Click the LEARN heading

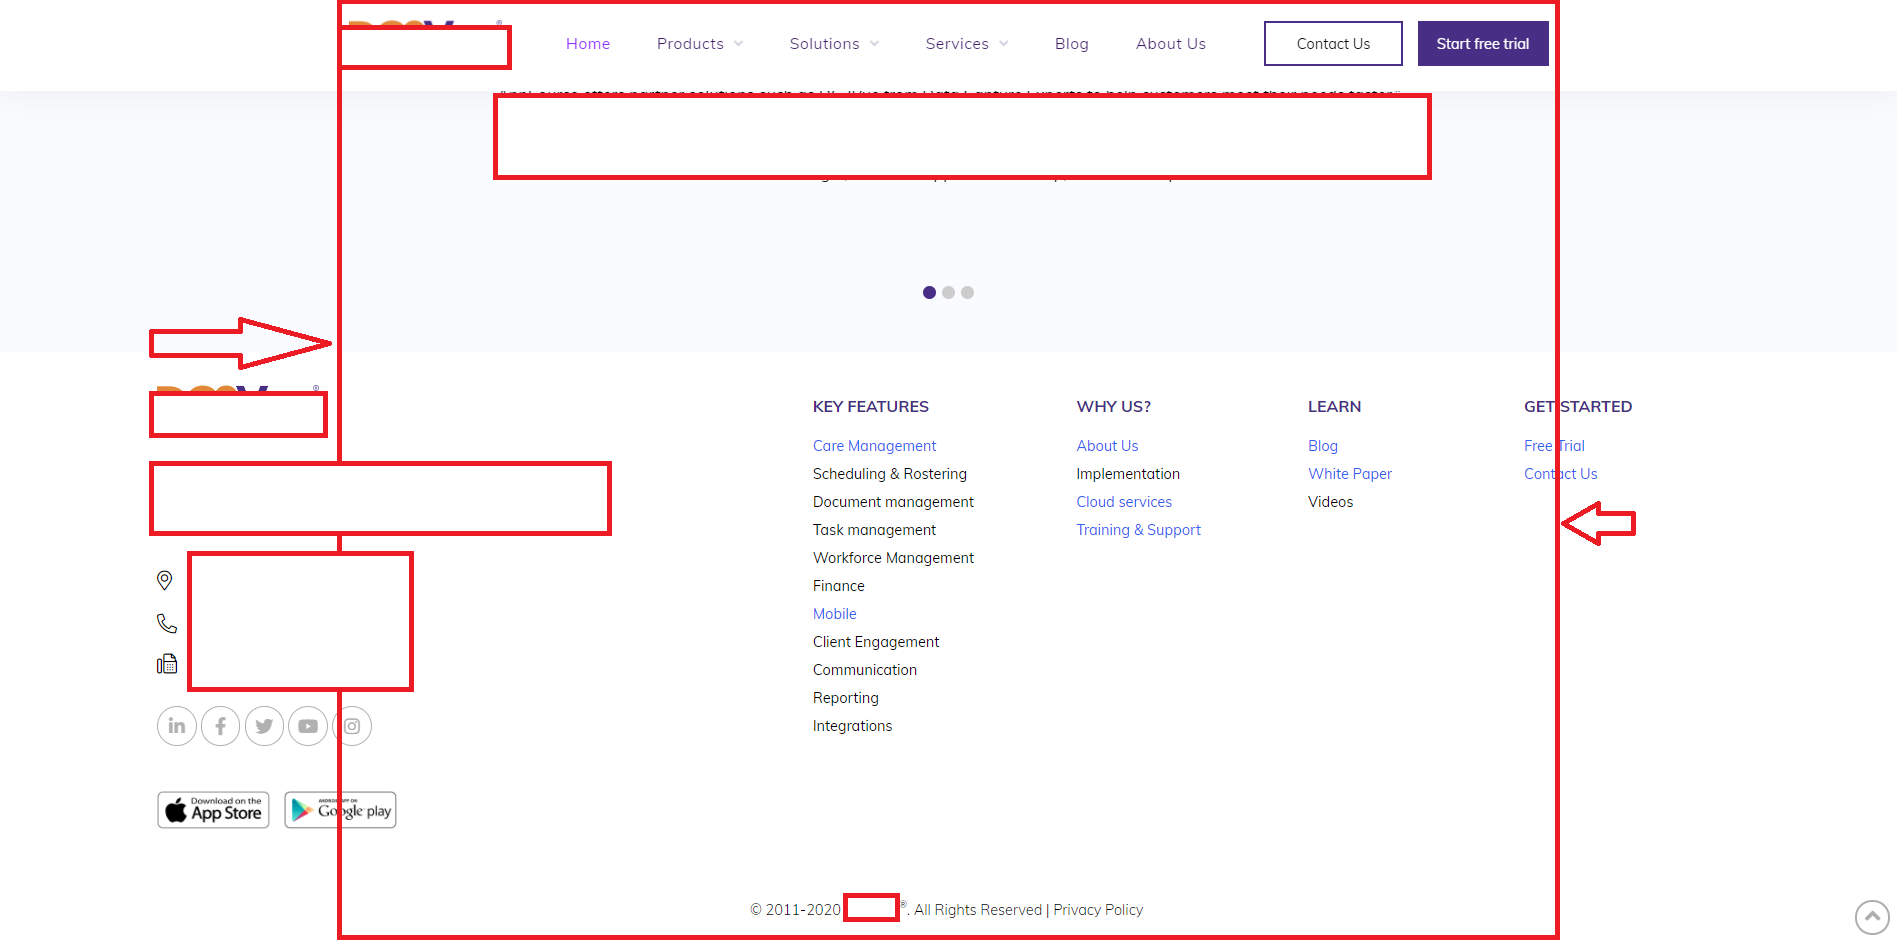pyautogui.click(x=1334, y=407)
